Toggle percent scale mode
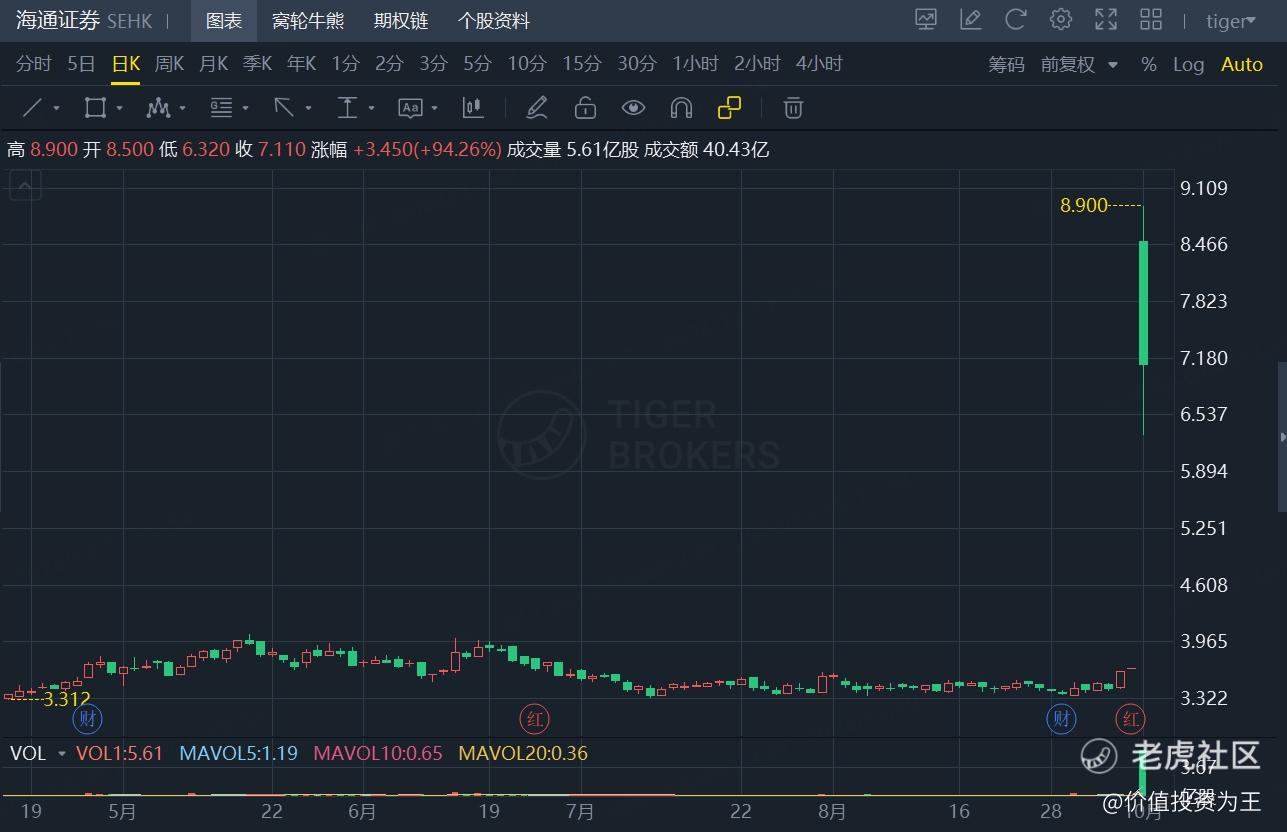 (x=1149, y=64)
